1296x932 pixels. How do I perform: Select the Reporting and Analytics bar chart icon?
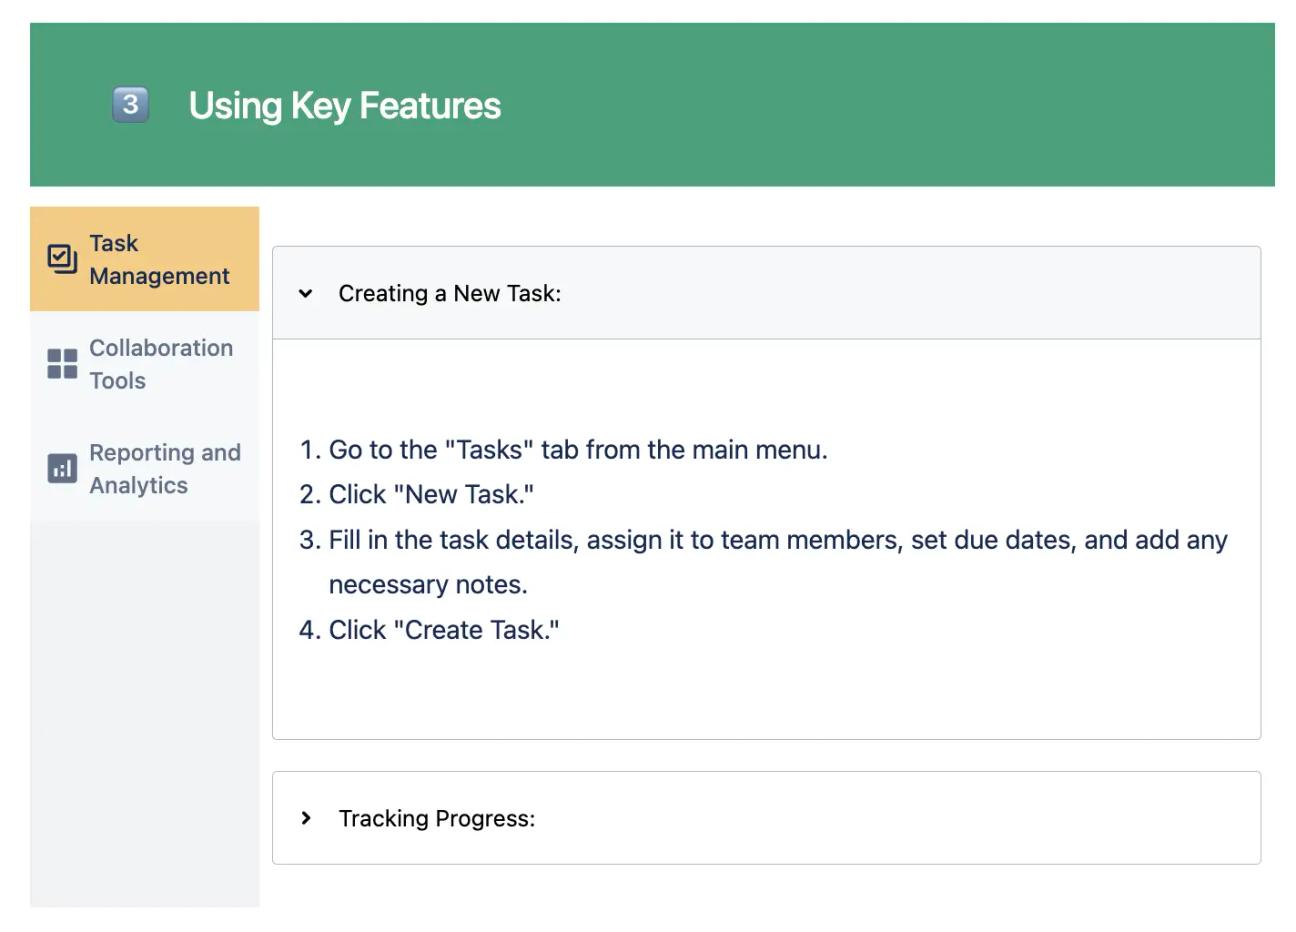(x=61, y=468)
